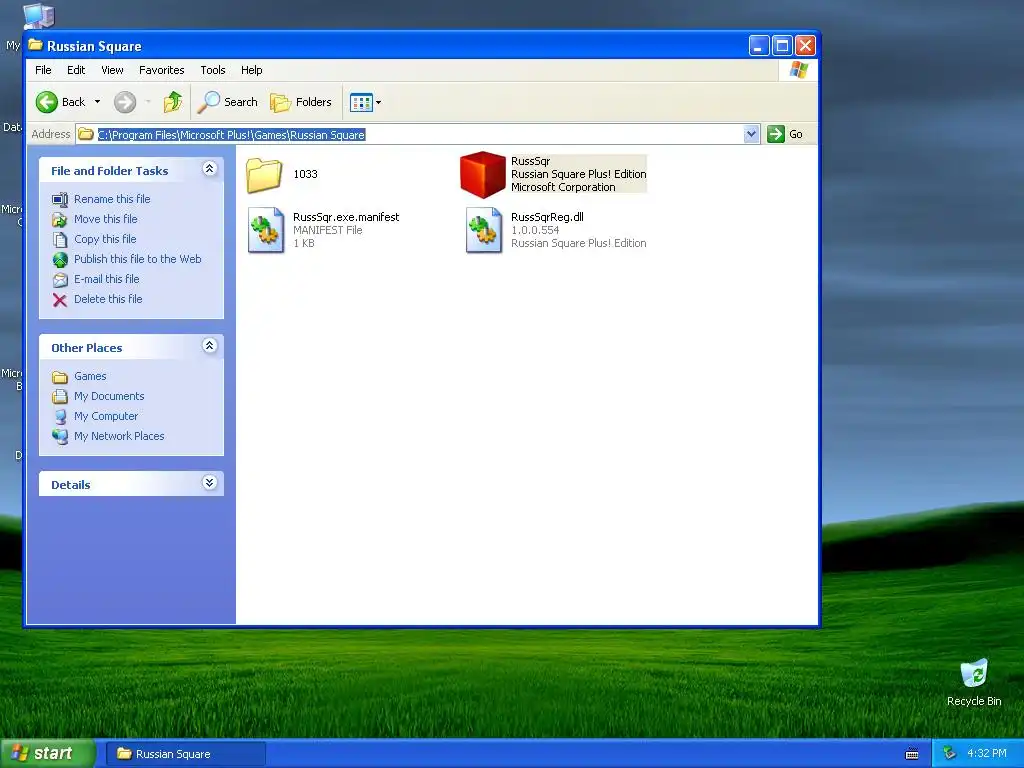Click the Up folder toolbar icon

(x=173, y=102)
